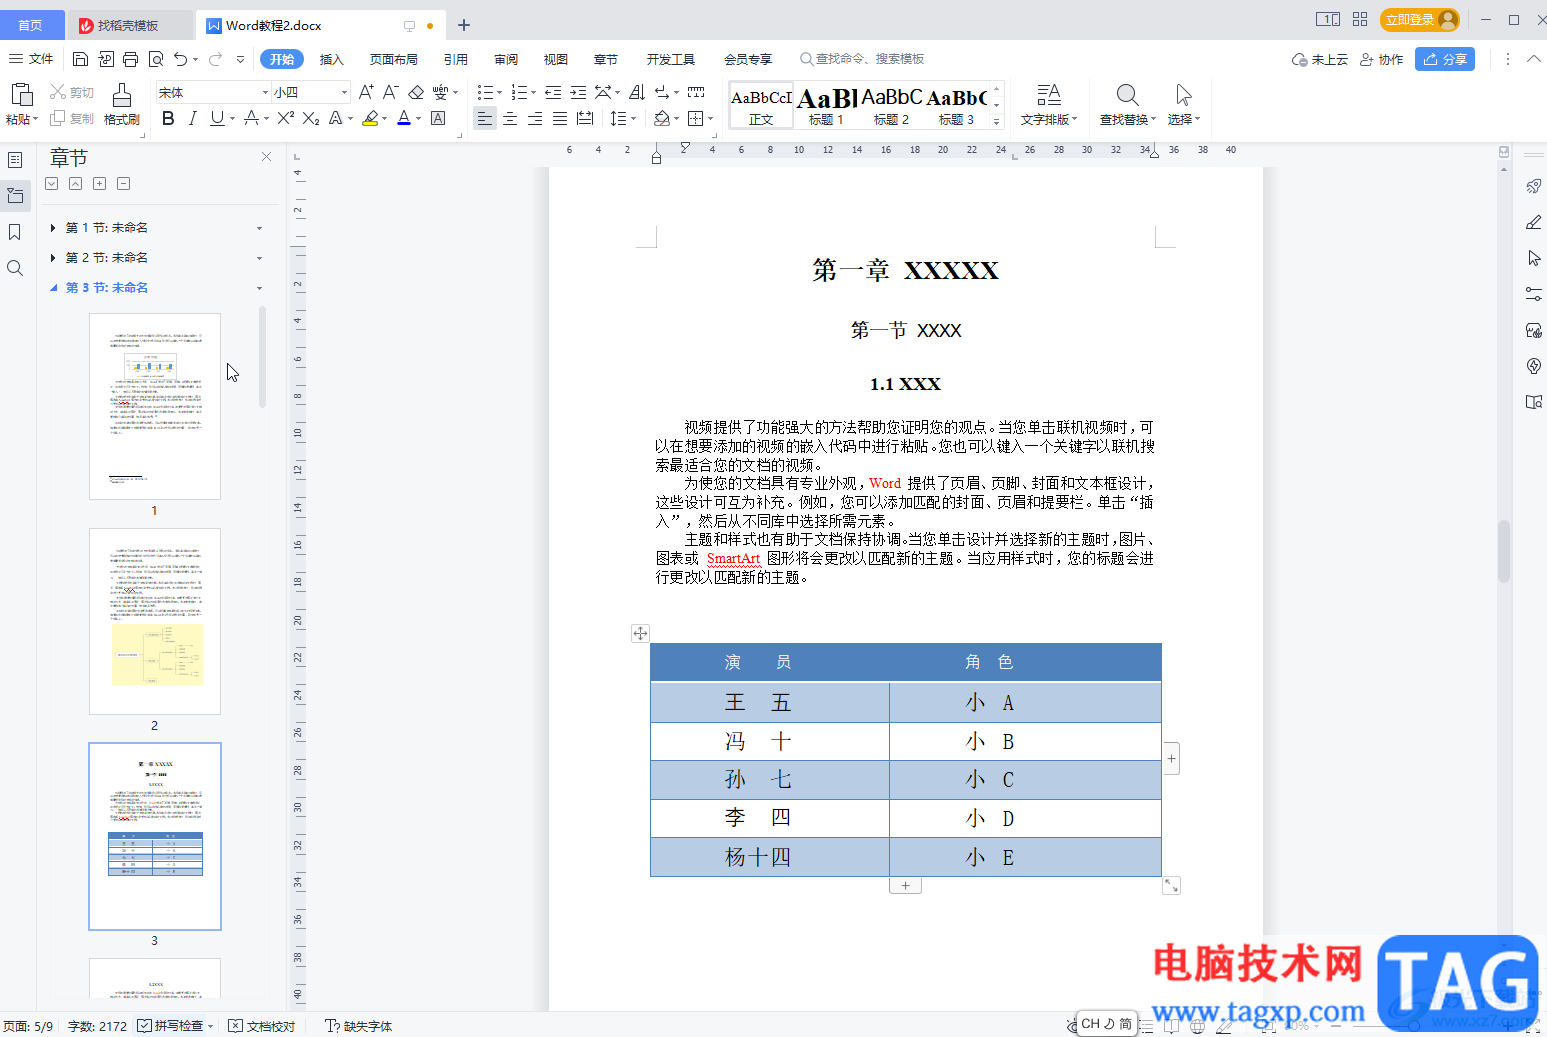Screen dimensions: 1547x1037
Task: Click the table move handle icon
Action: point(640,633)
